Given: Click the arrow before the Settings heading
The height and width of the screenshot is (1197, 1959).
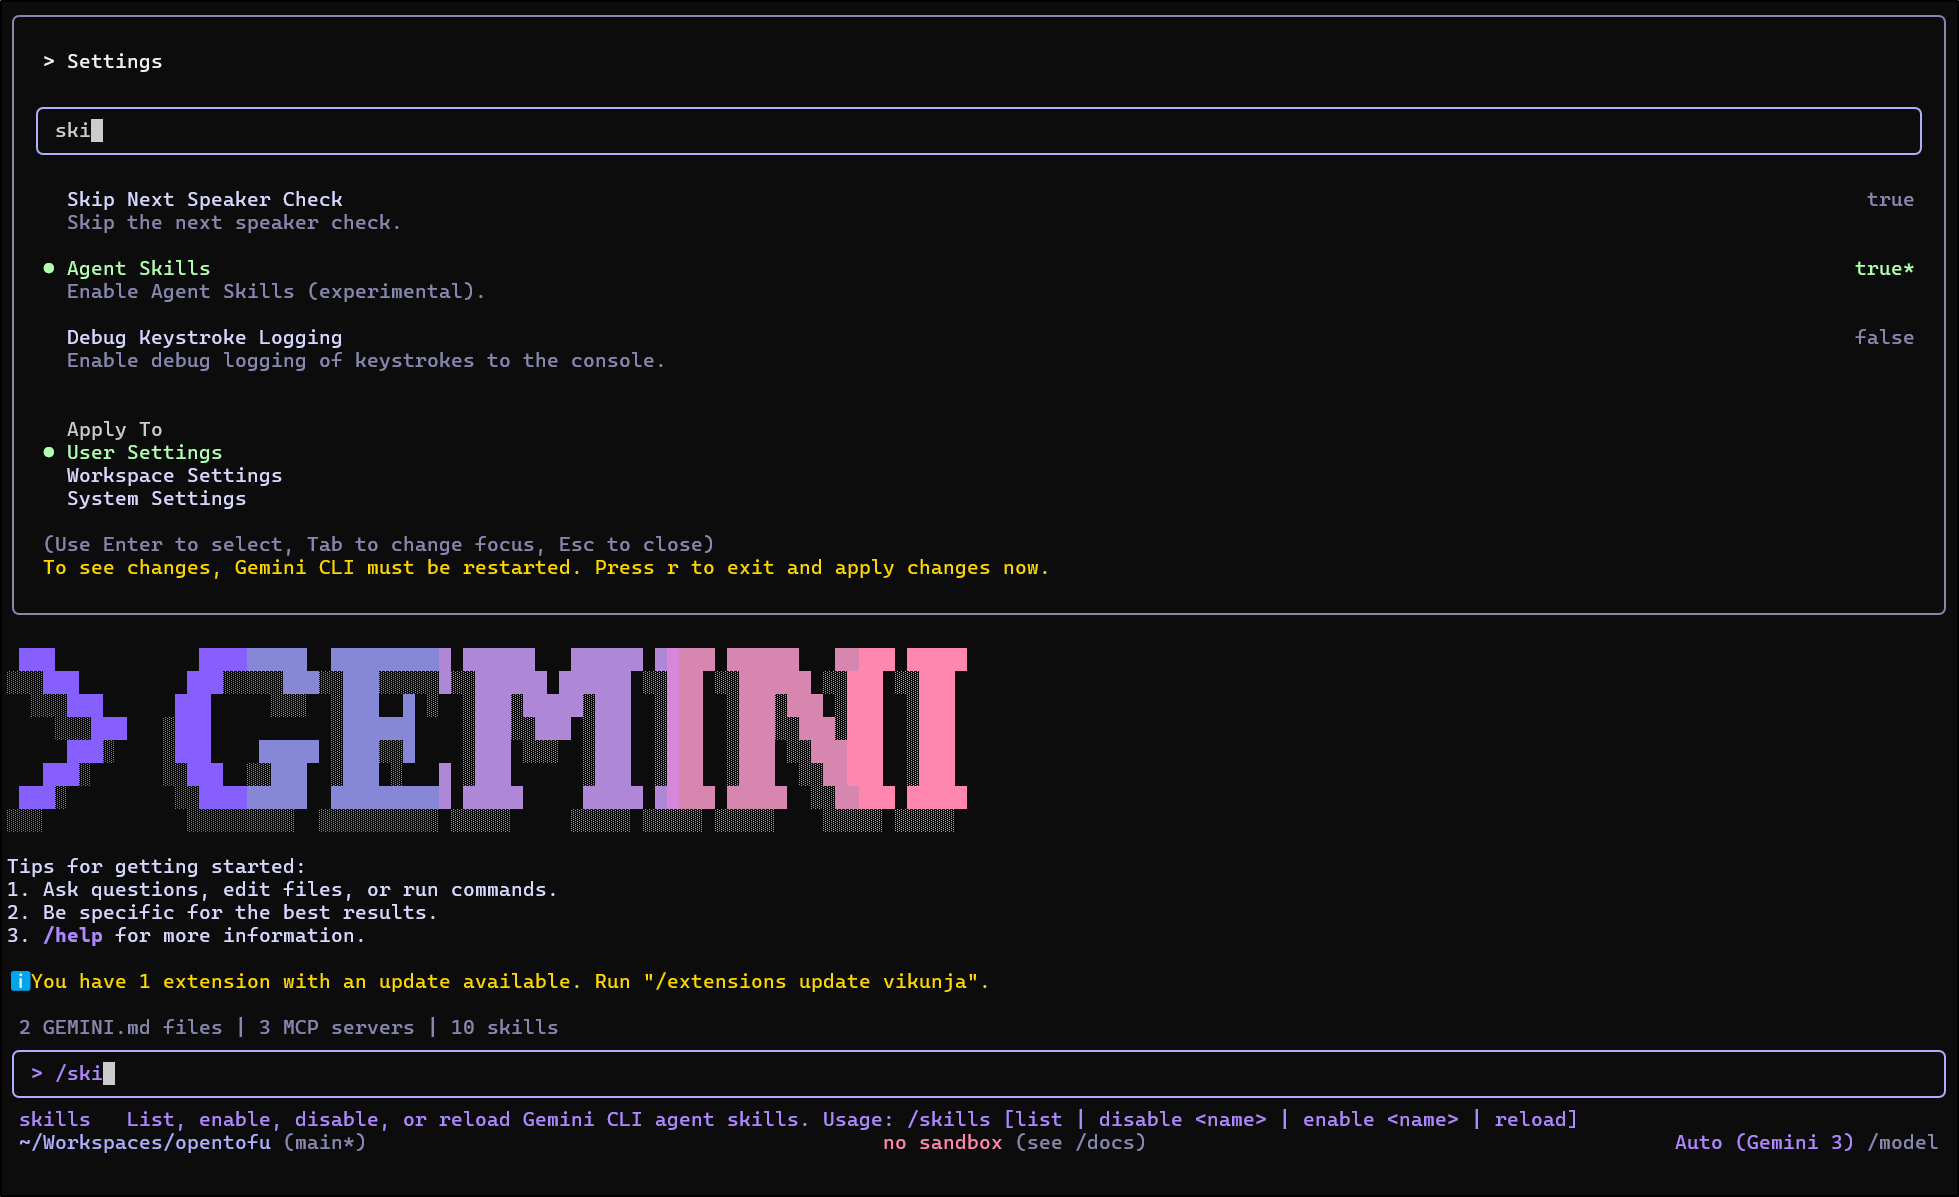Looking at the screenshot, I should [49, 62].
